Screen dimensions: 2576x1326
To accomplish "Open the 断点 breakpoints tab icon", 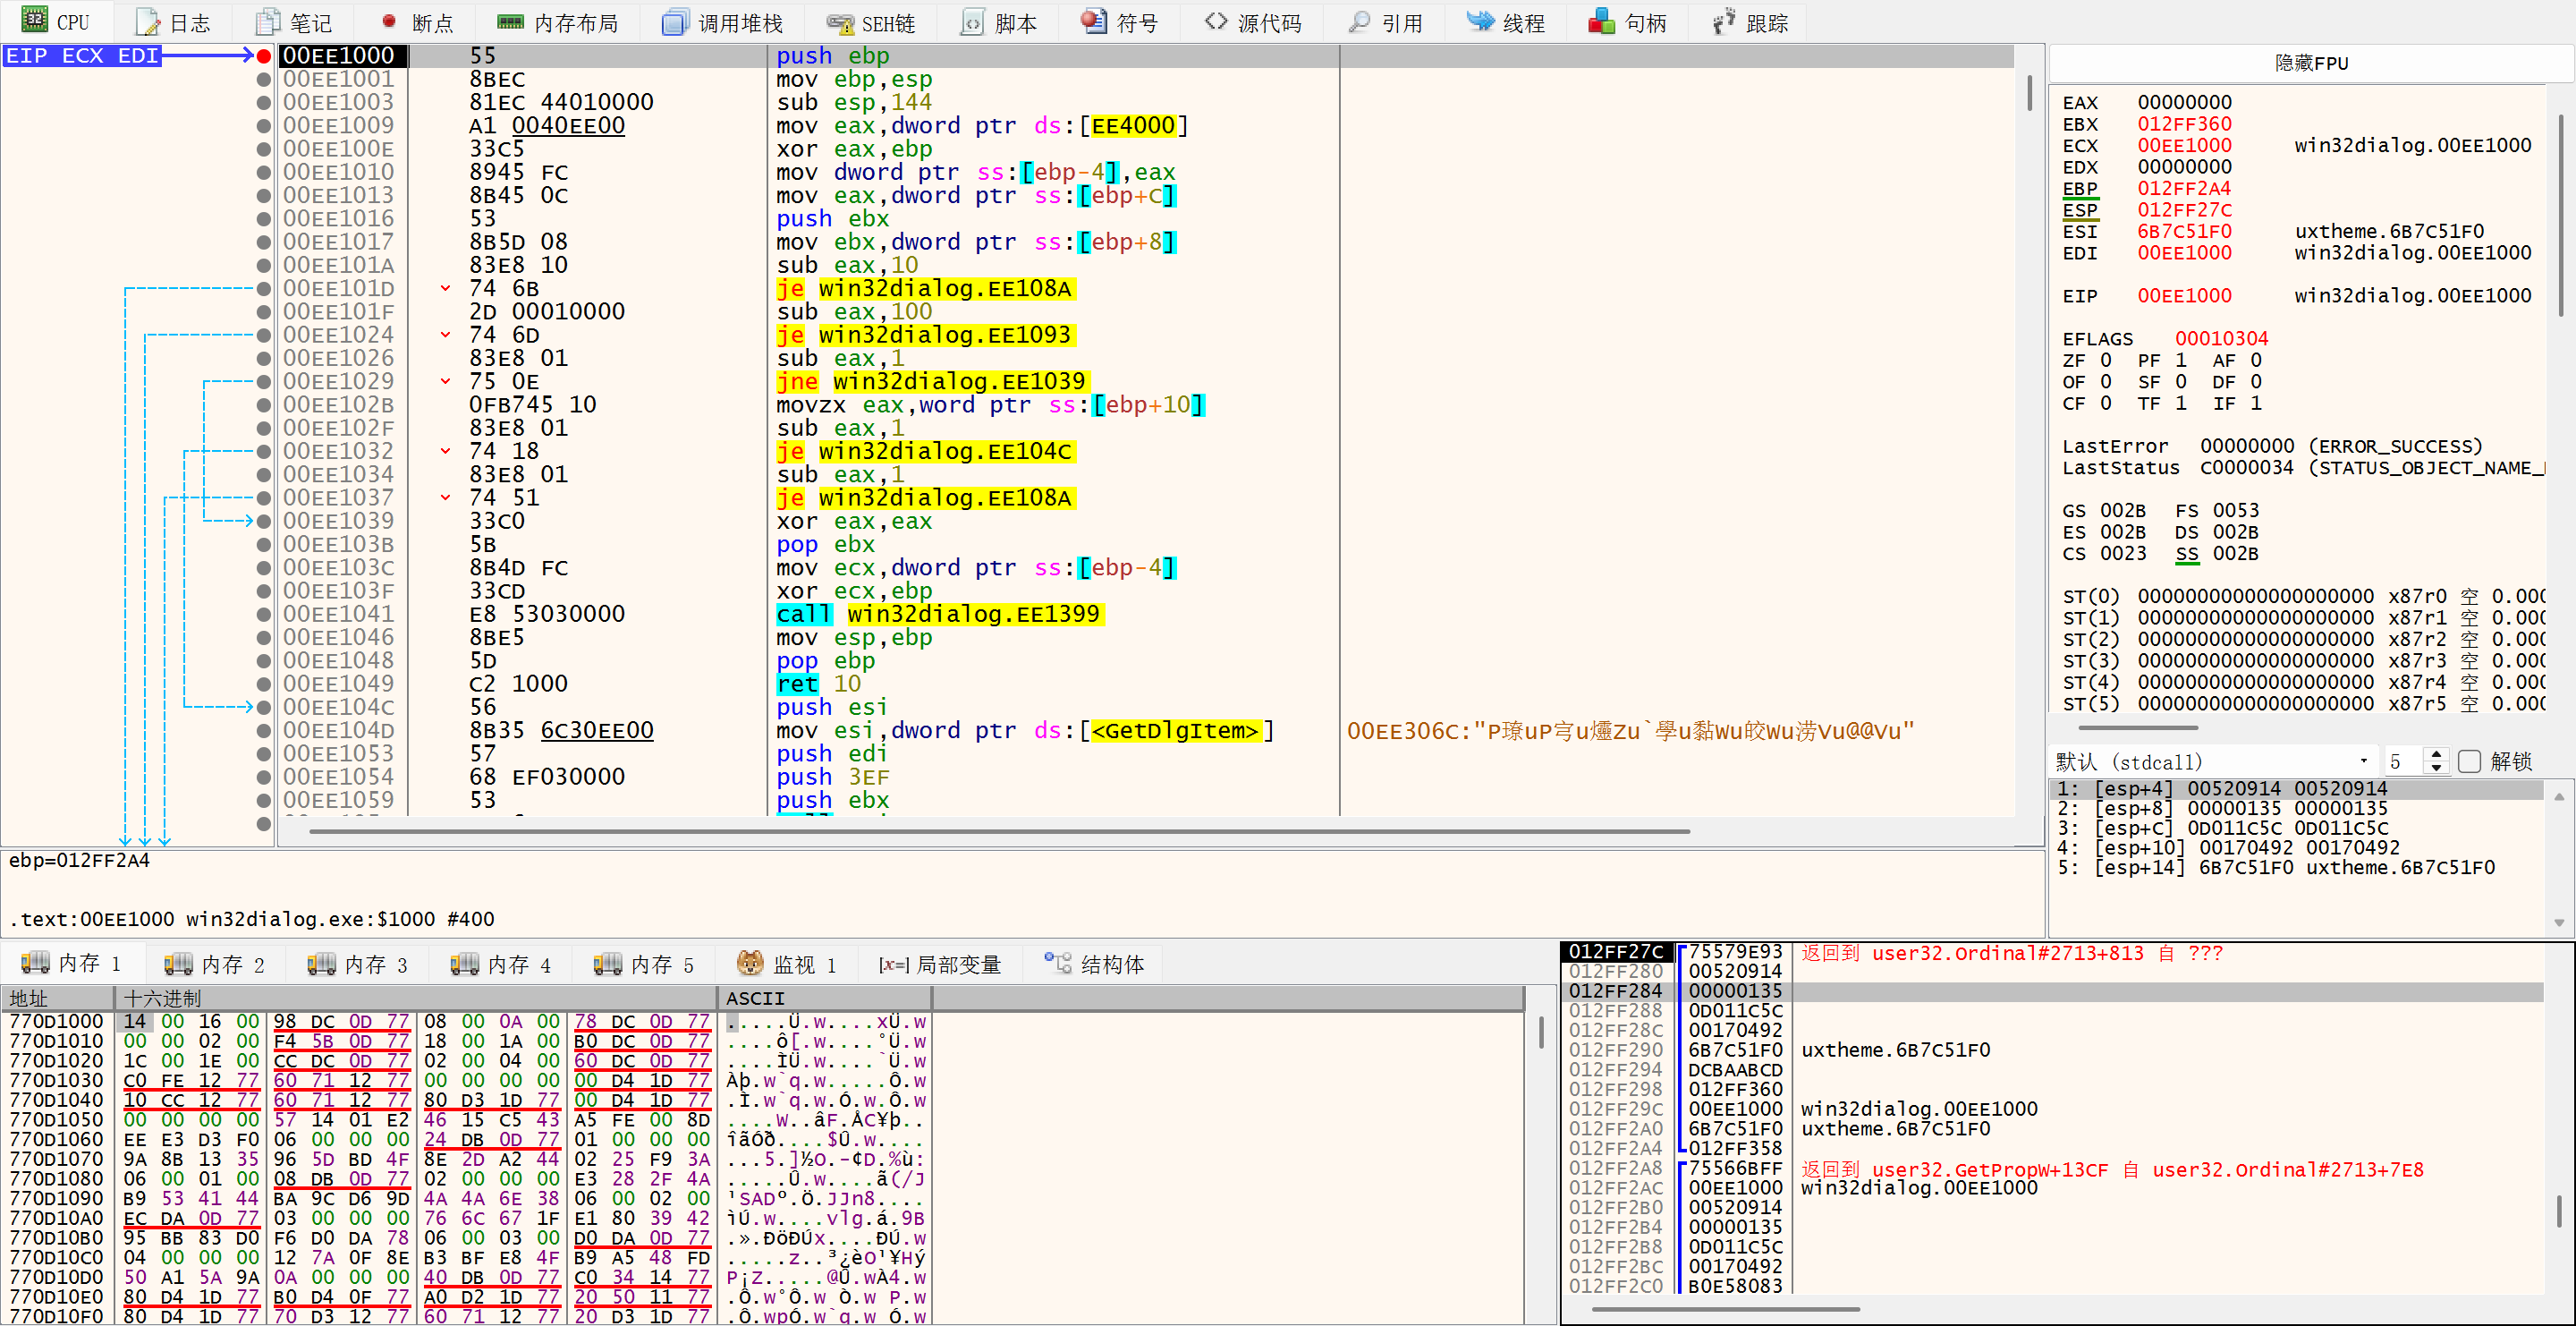I will pyautogui.click(x=389, y=22).
